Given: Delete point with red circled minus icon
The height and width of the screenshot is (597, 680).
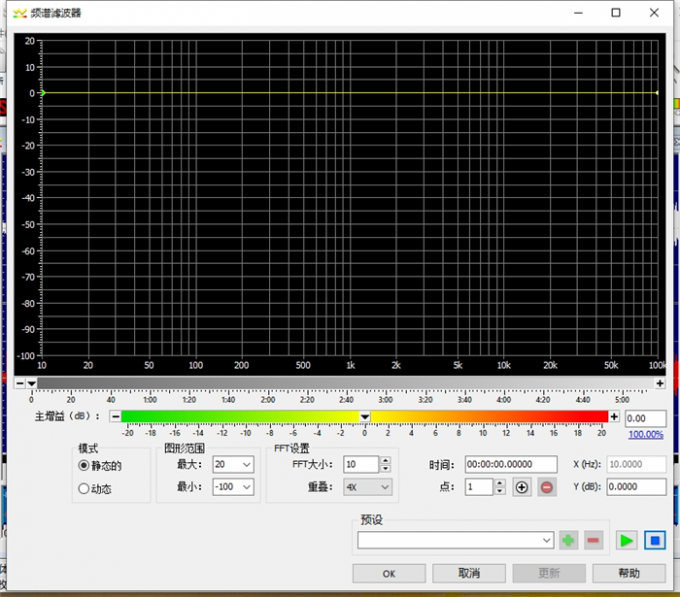Looking at the screenshot, I should point(547,487).
